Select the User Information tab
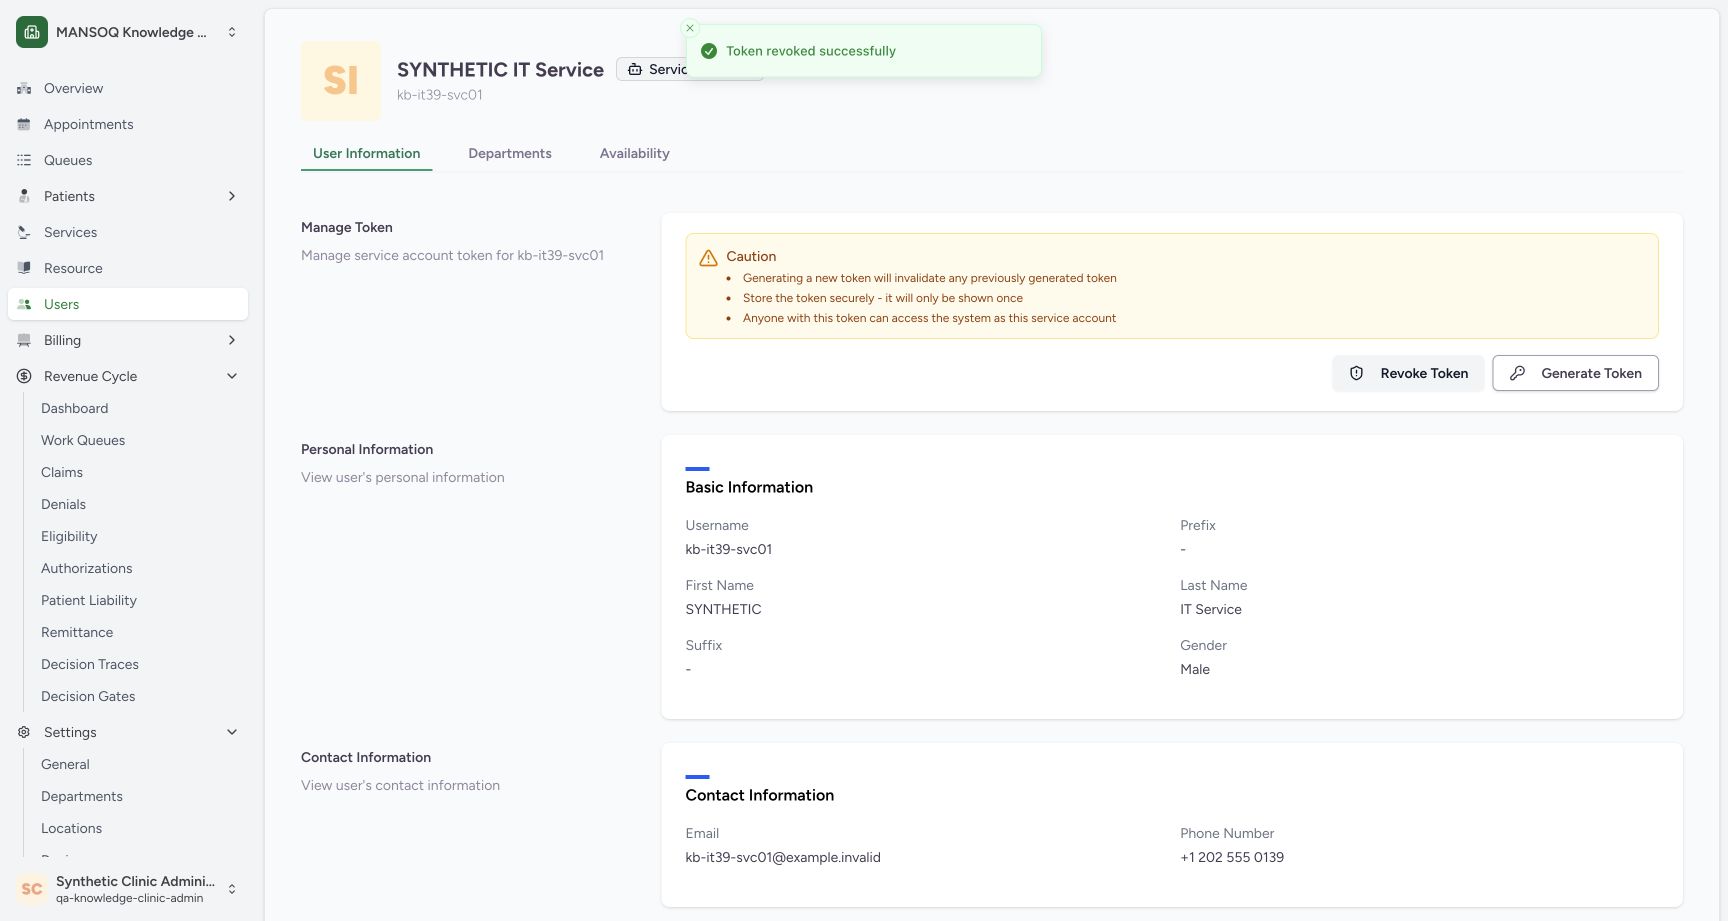The height and width of the screenshot is (921, 1728). click(x=366, y=153)
